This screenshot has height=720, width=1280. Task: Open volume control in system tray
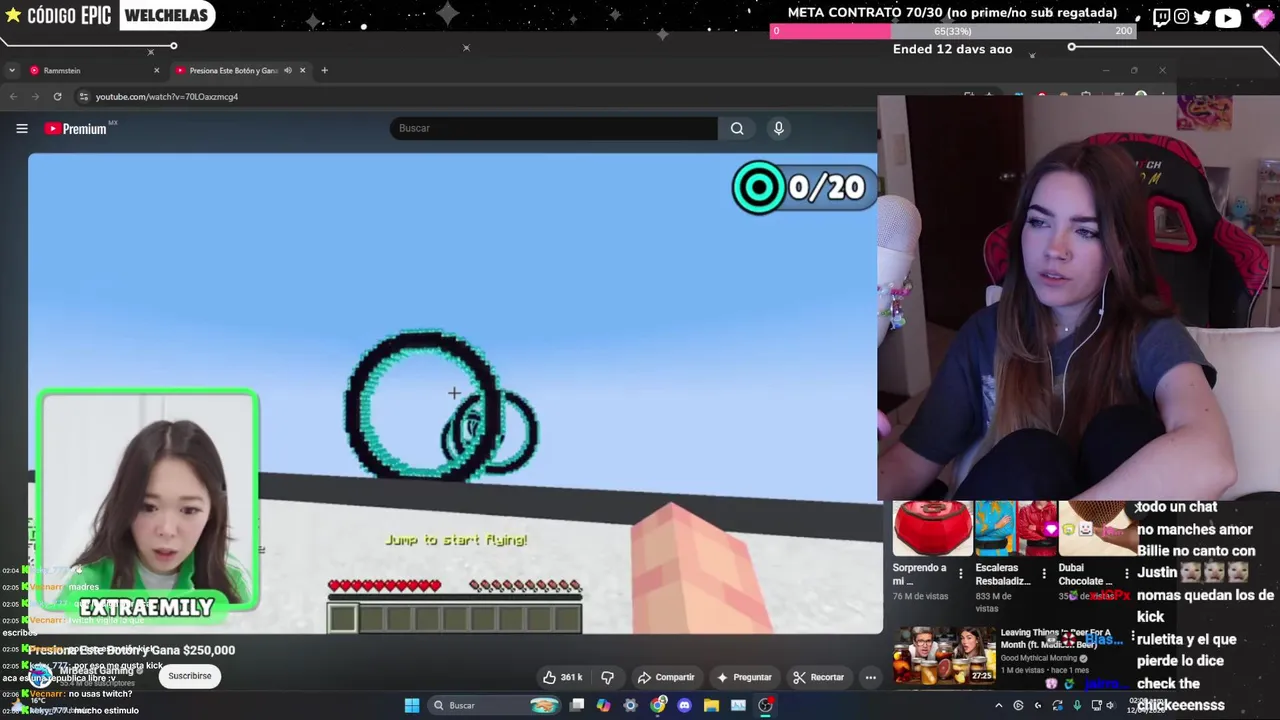(x=1110, y=705)
